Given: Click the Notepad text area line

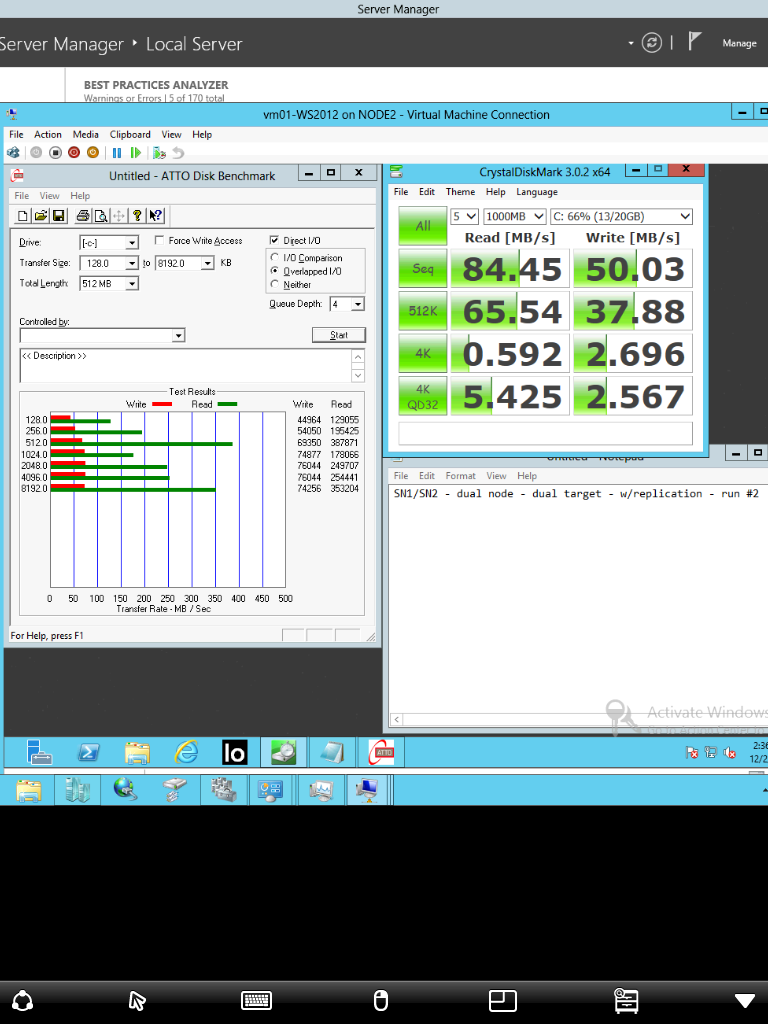Looking at the screenshot, I should [x=576, y=494].
